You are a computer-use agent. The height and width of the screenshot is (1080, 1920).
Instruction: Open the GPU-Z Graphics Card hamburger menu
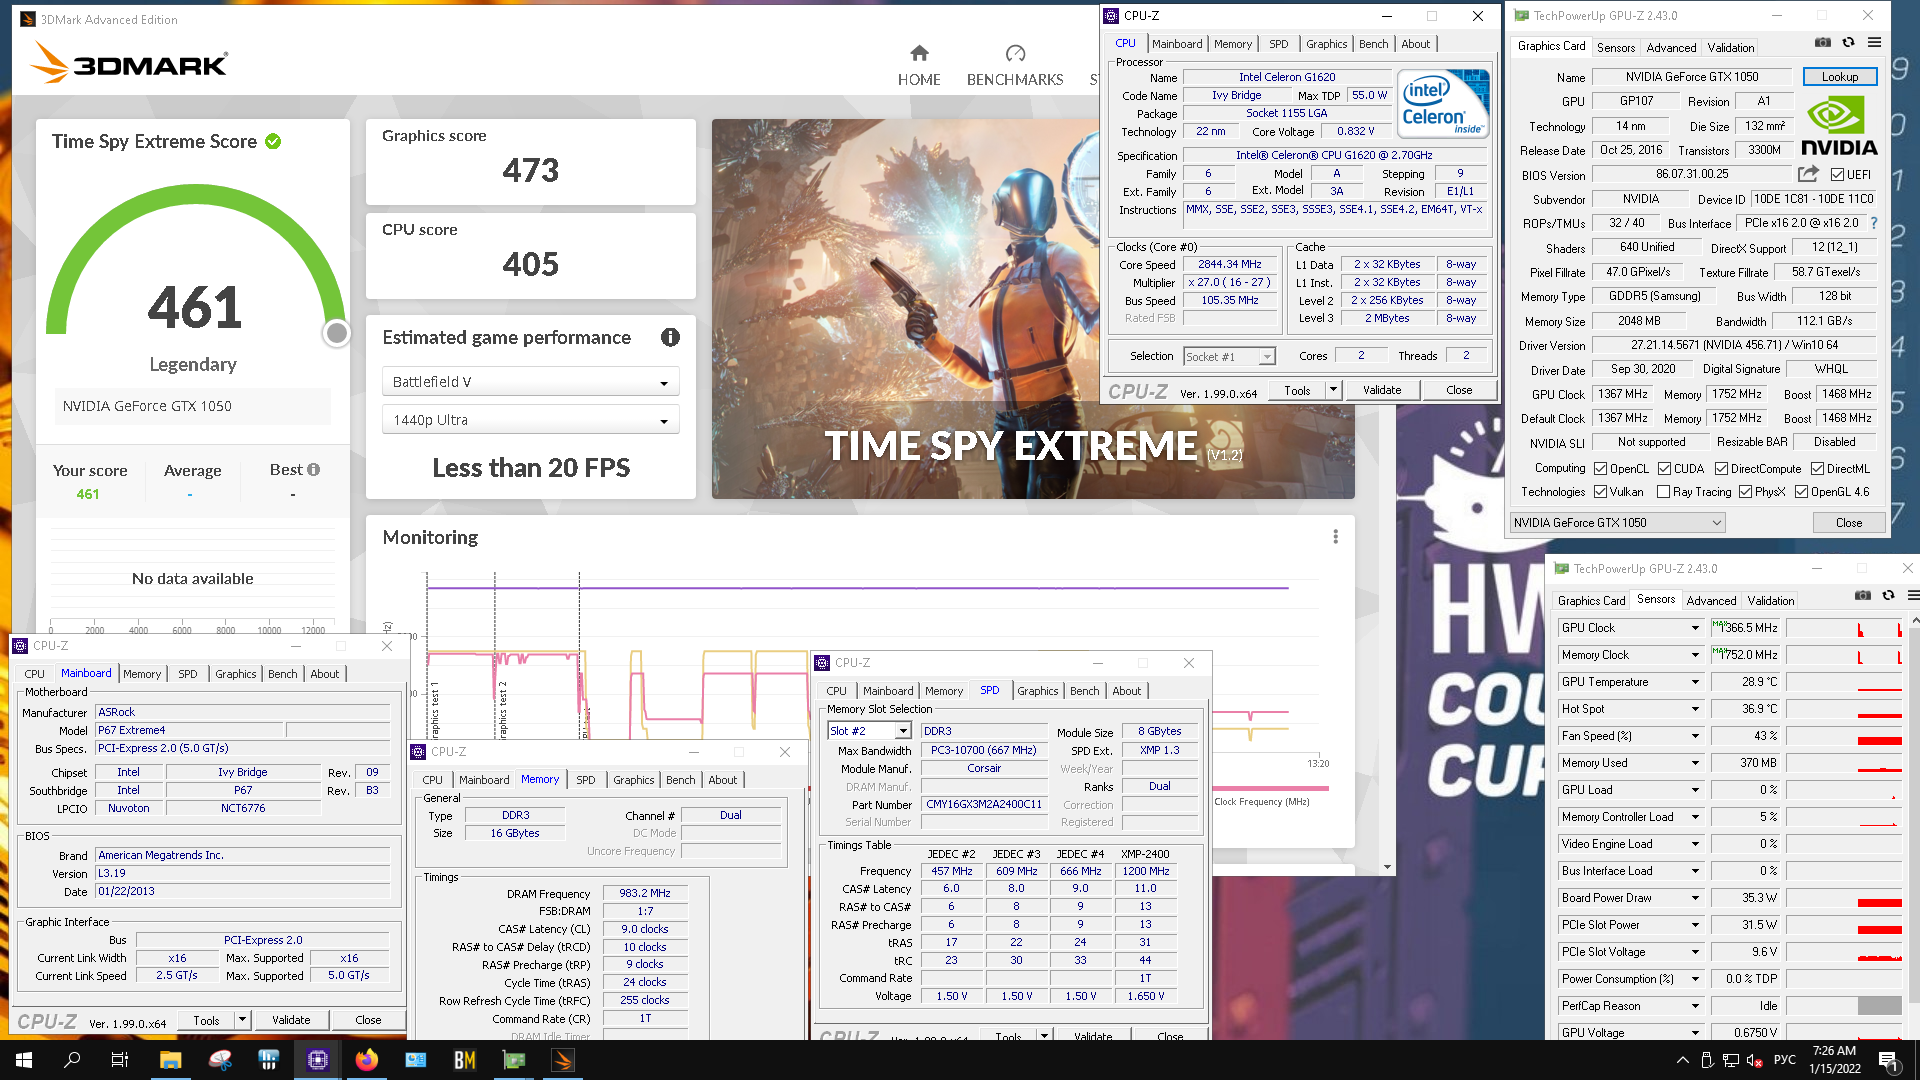(x=1874, y=43)
